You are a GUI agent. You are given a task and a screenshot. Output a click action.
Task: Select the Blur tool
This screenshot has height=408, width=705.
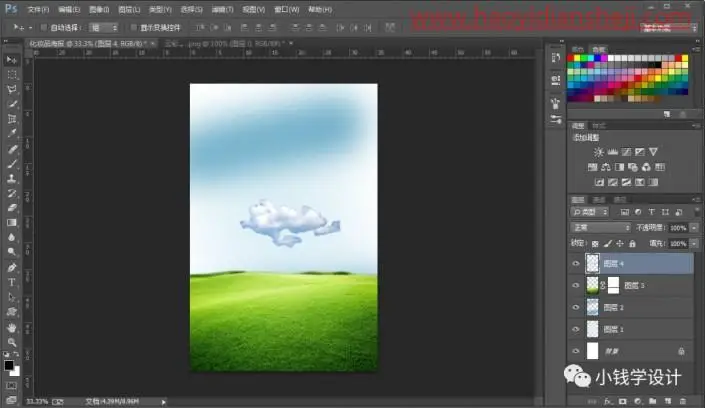[12, 237]
